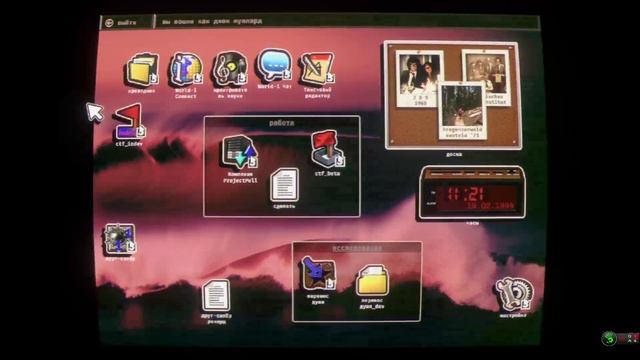Click the 1988 couple photo on corkboard
Image resolution: width=640 pixels, height=360 pixels.
[x=420, y=79]
